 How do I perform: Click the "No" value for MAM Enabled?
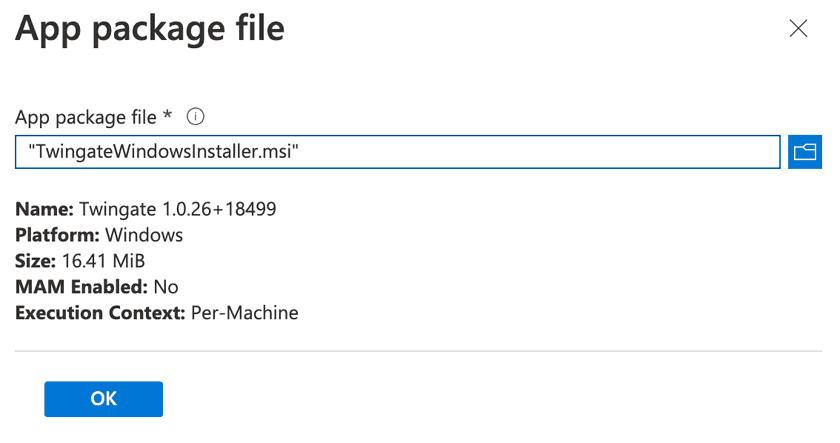pos(166,287)
